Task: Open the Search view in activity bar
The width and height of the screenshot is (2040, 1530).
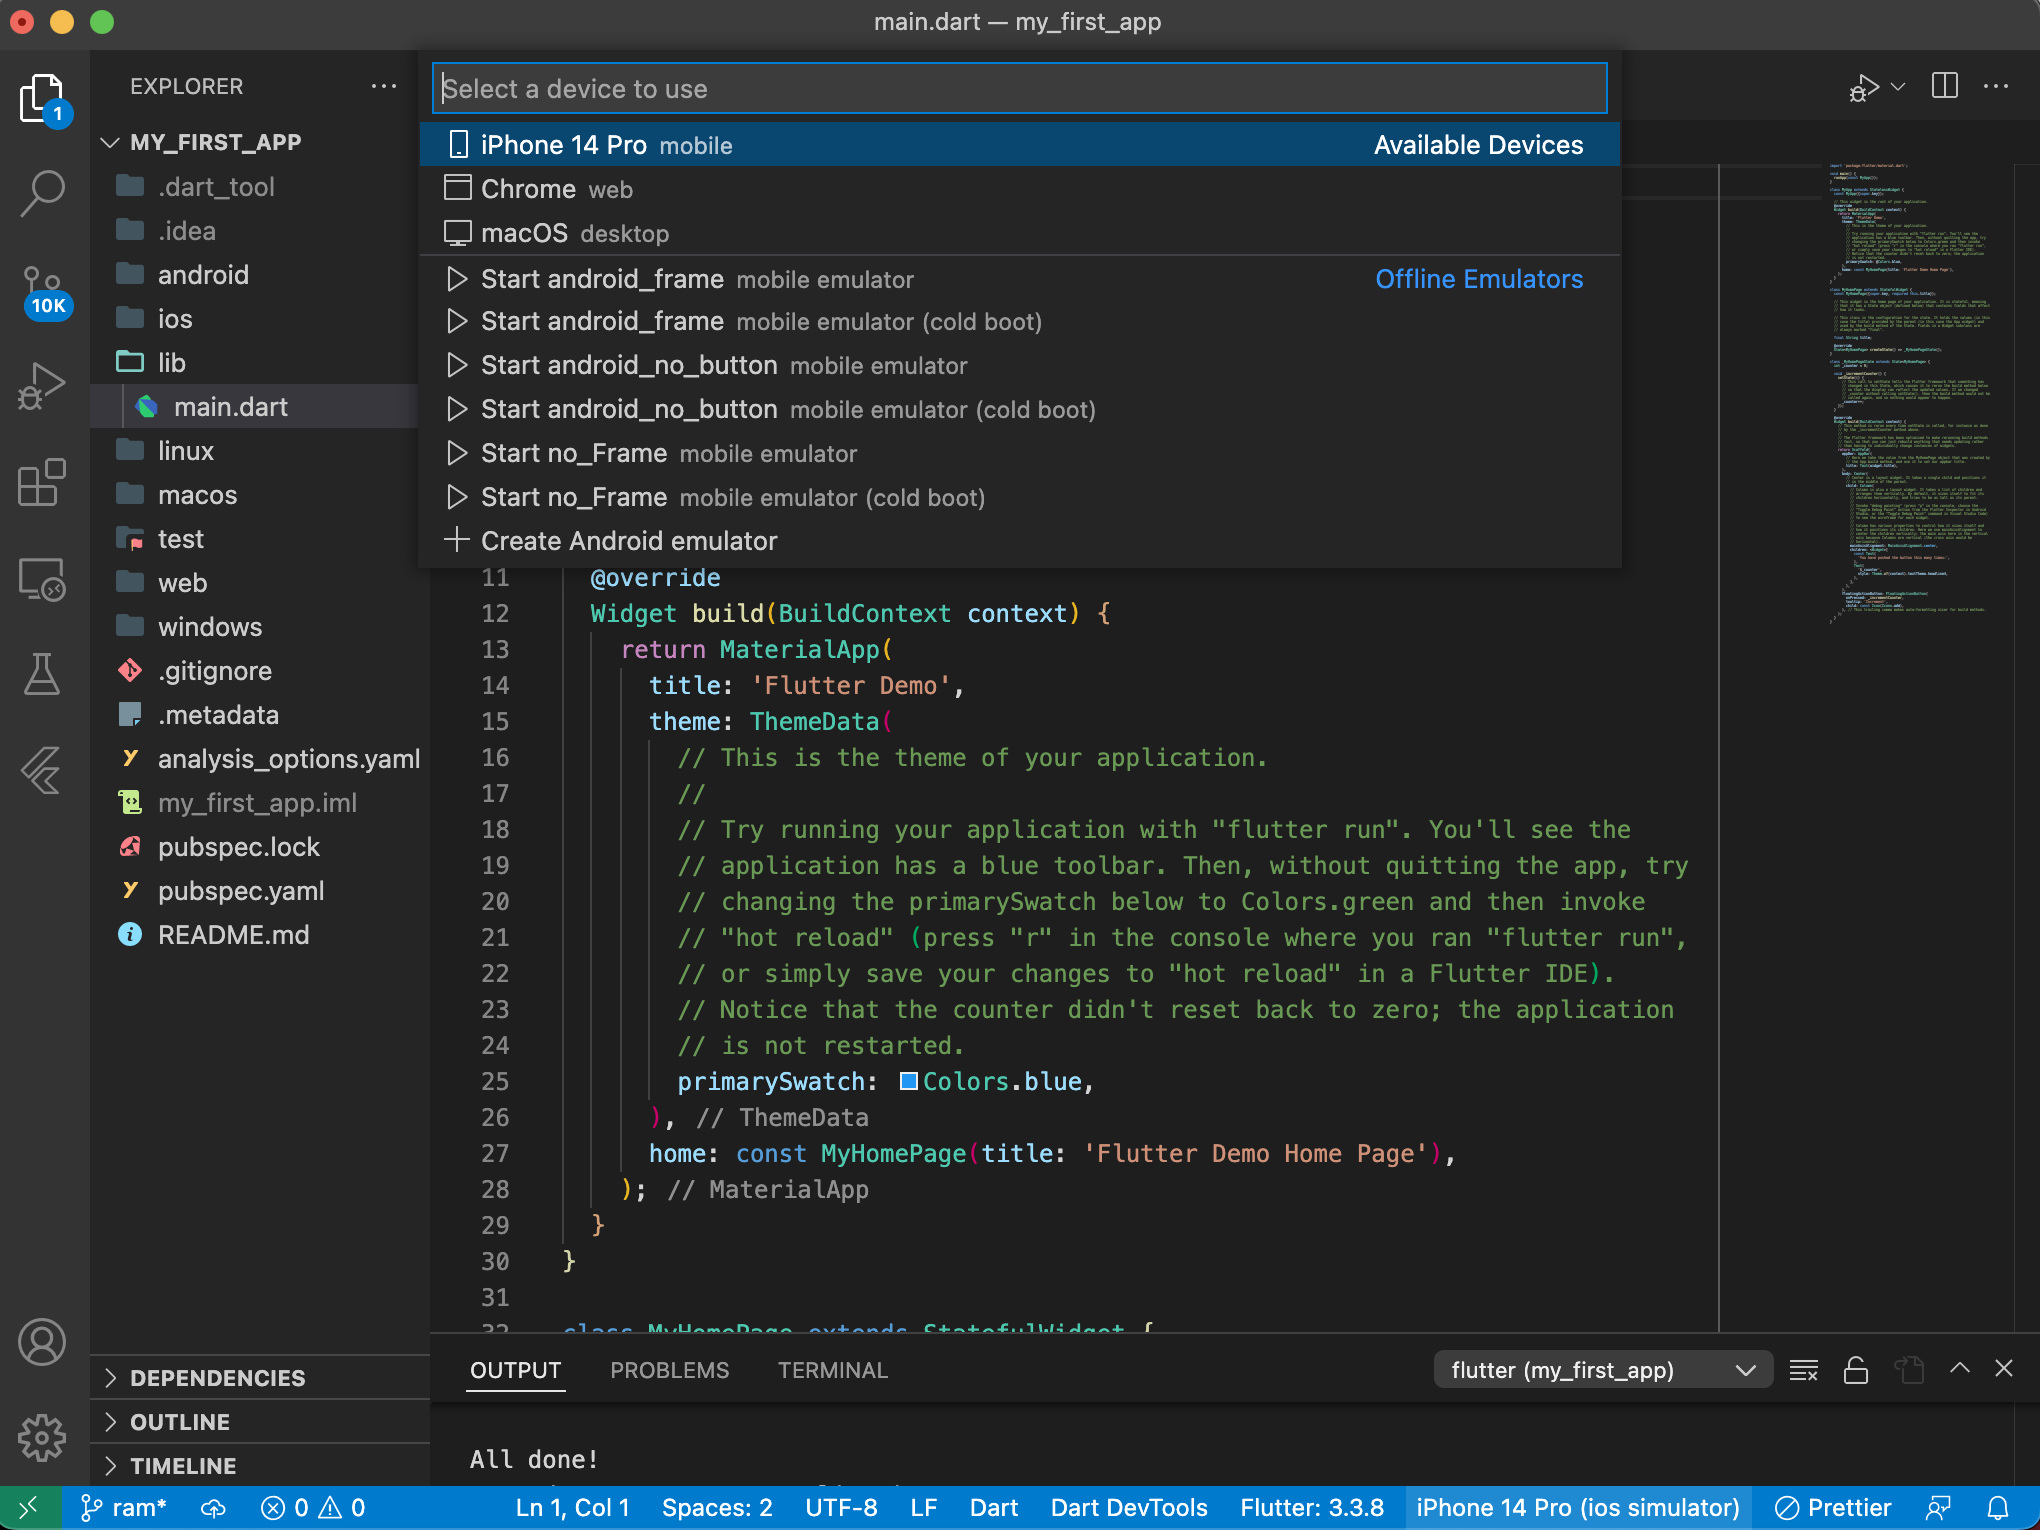Action: [x=43, y=192]
